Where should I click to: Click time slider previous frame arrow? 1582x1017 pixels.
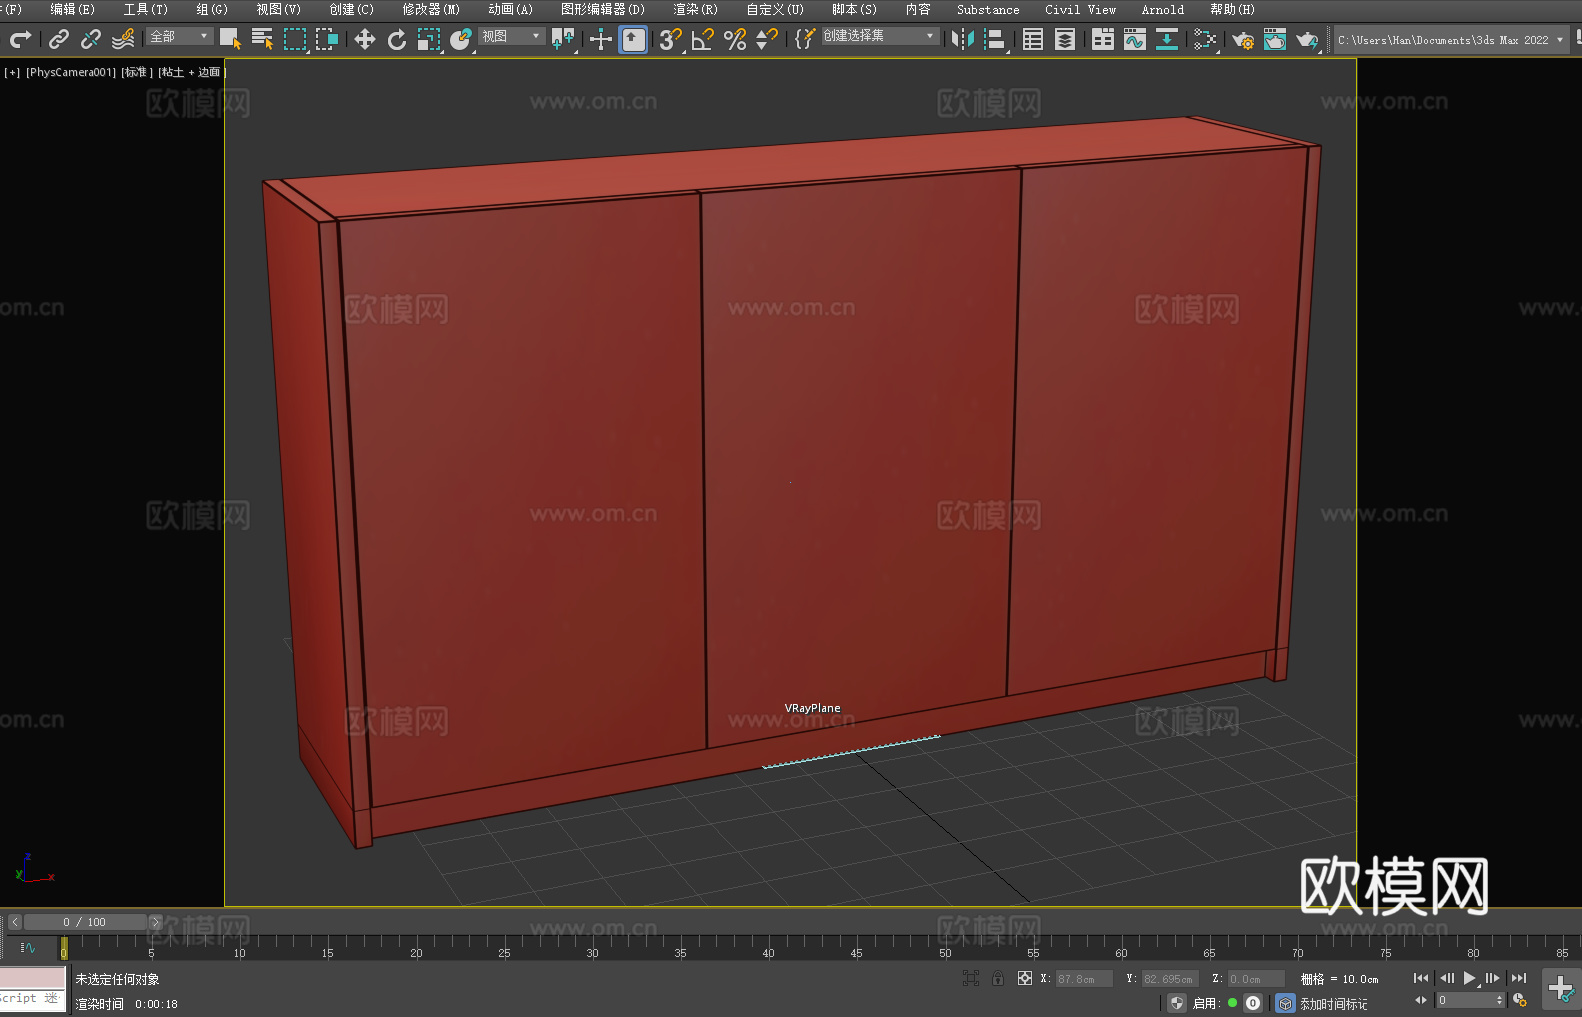click(x=15, y=922)
